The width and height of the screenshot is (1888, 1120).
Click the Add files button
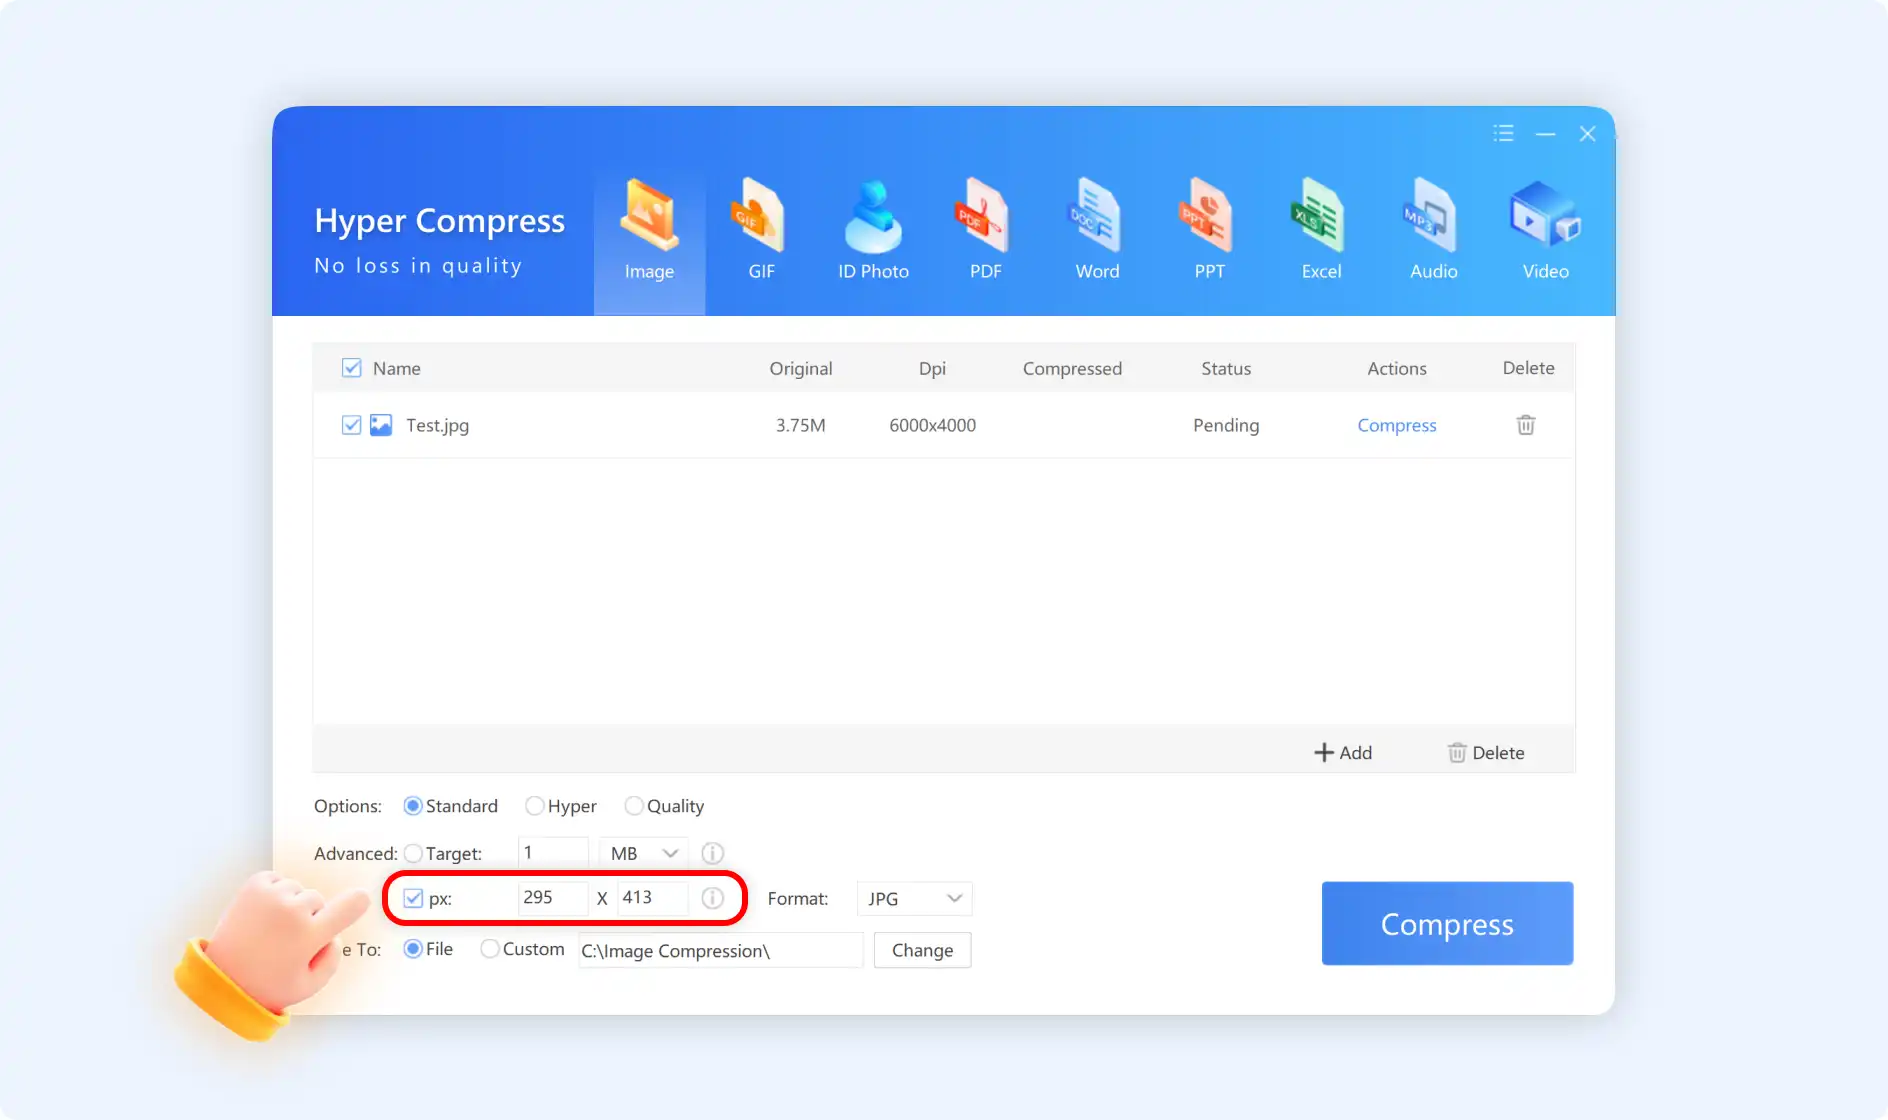click(x=1343, y=752)
